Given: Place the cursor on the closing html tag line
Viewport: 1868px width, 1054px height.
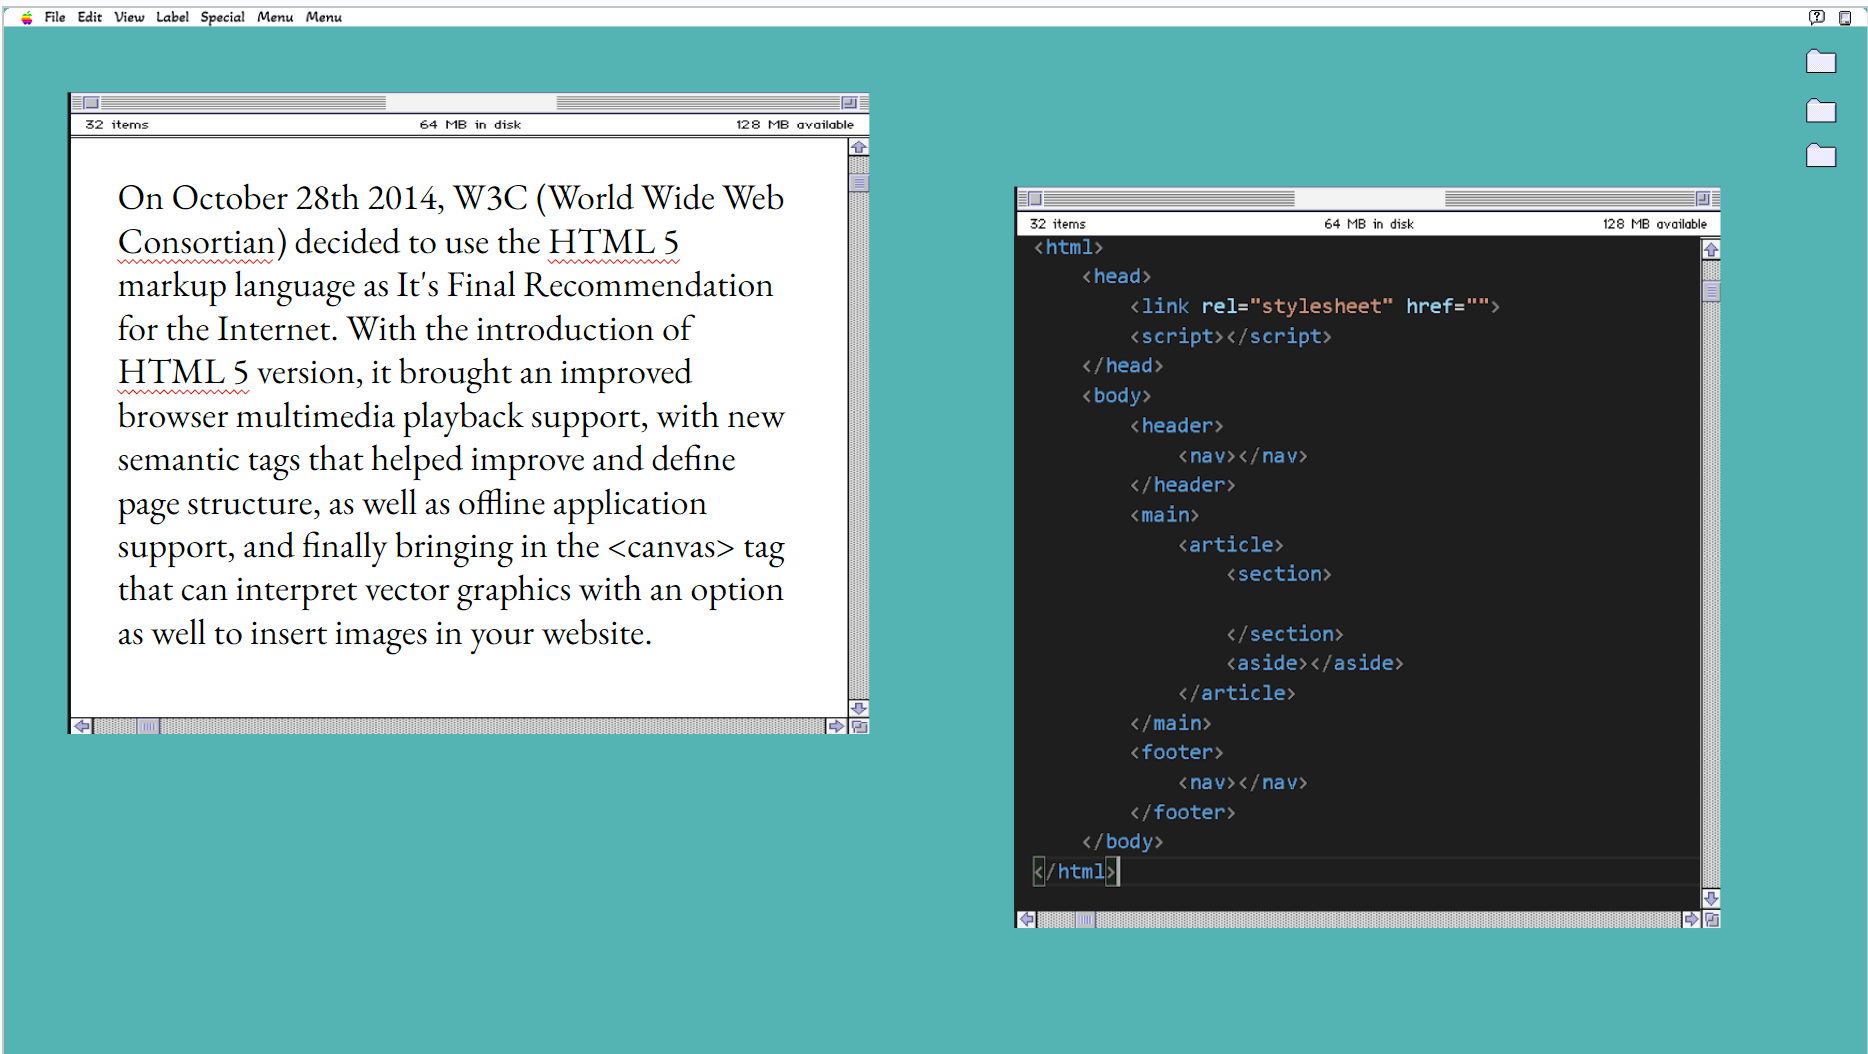Looking at the screenshot, I should pos(1076,871).
